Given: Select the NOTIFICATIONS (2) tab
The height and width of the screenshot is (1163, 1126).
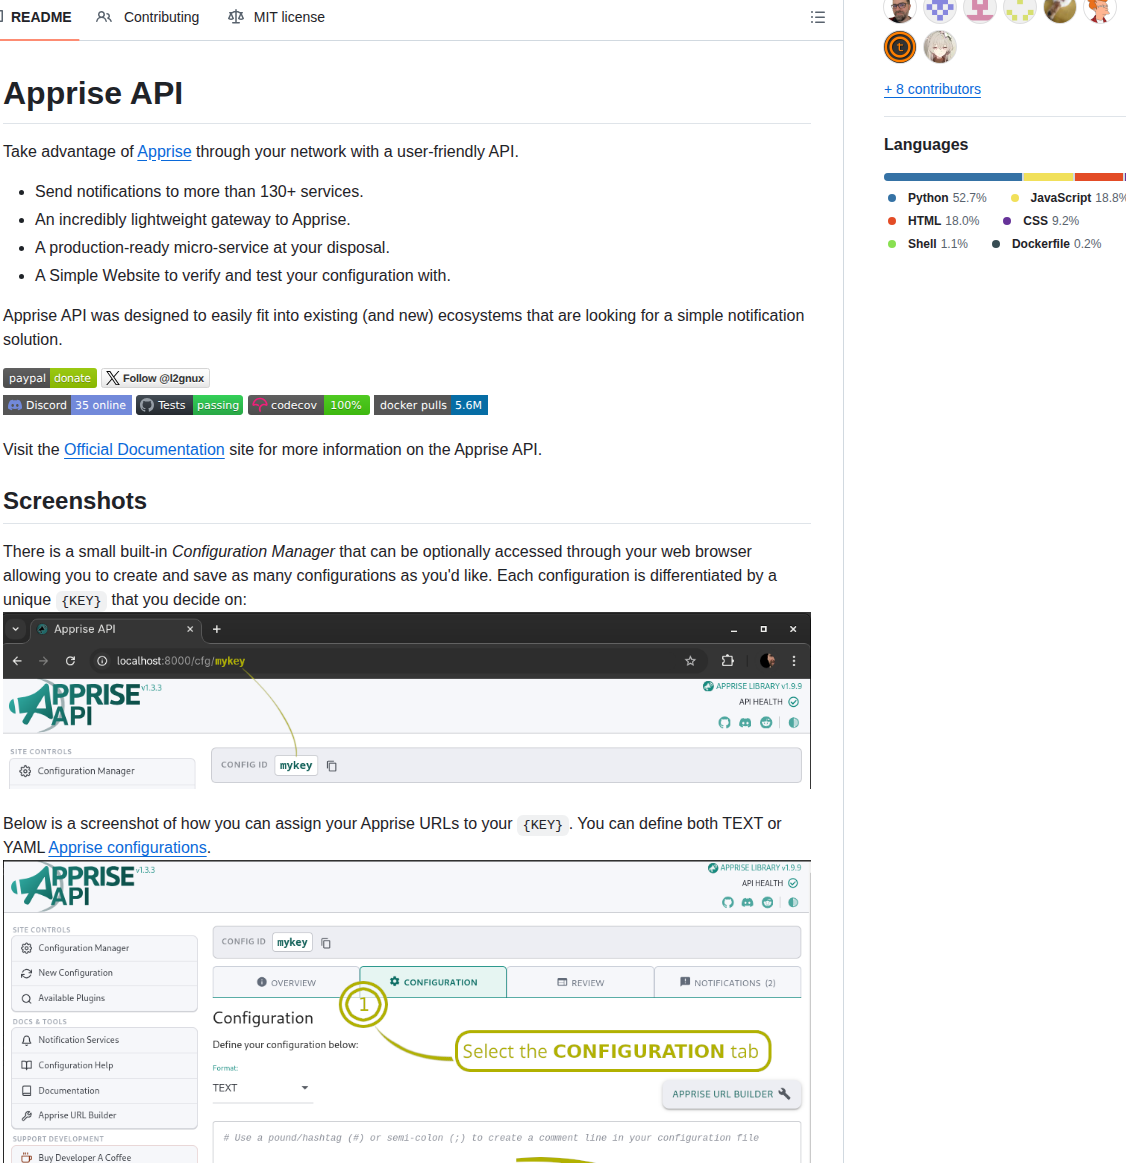Looking at the screenshot, I should (x=728, y=982).
